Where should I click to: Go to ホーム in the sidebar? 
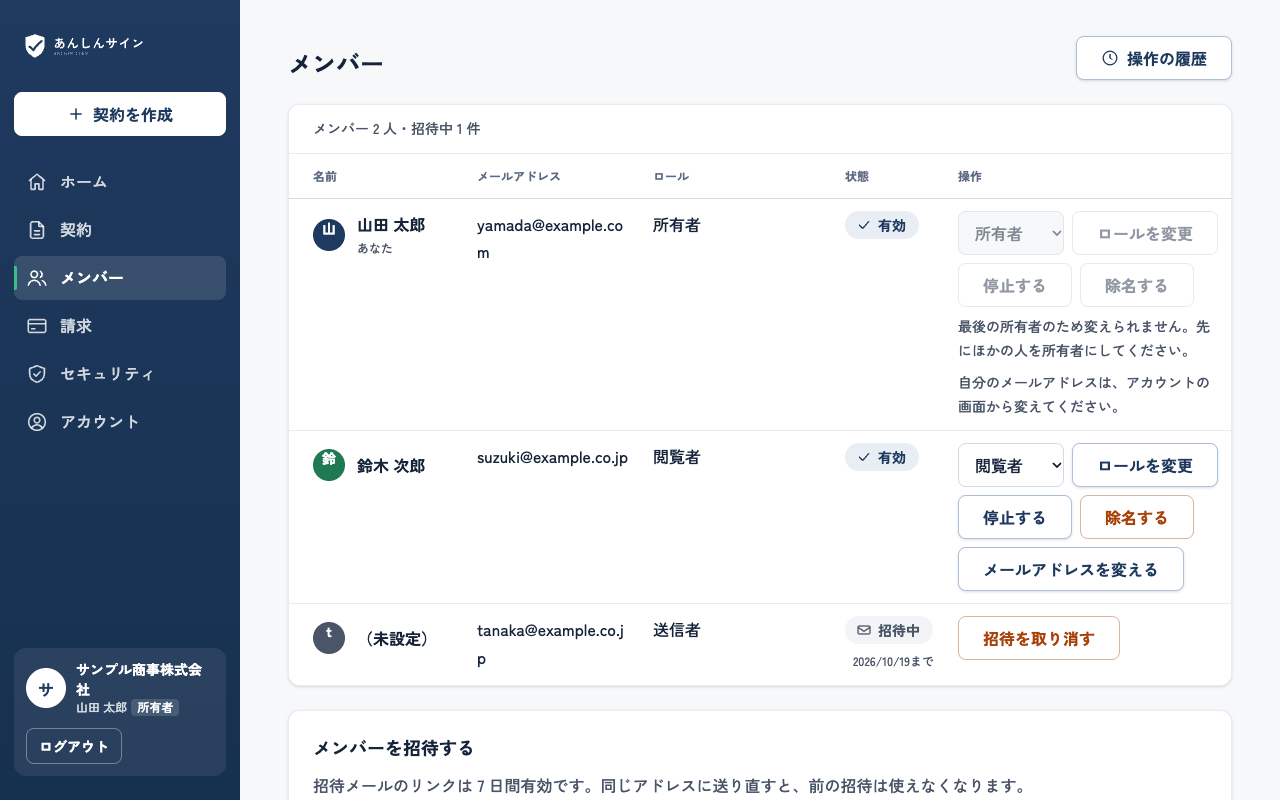pyautogui.click(x=120, y=182)
